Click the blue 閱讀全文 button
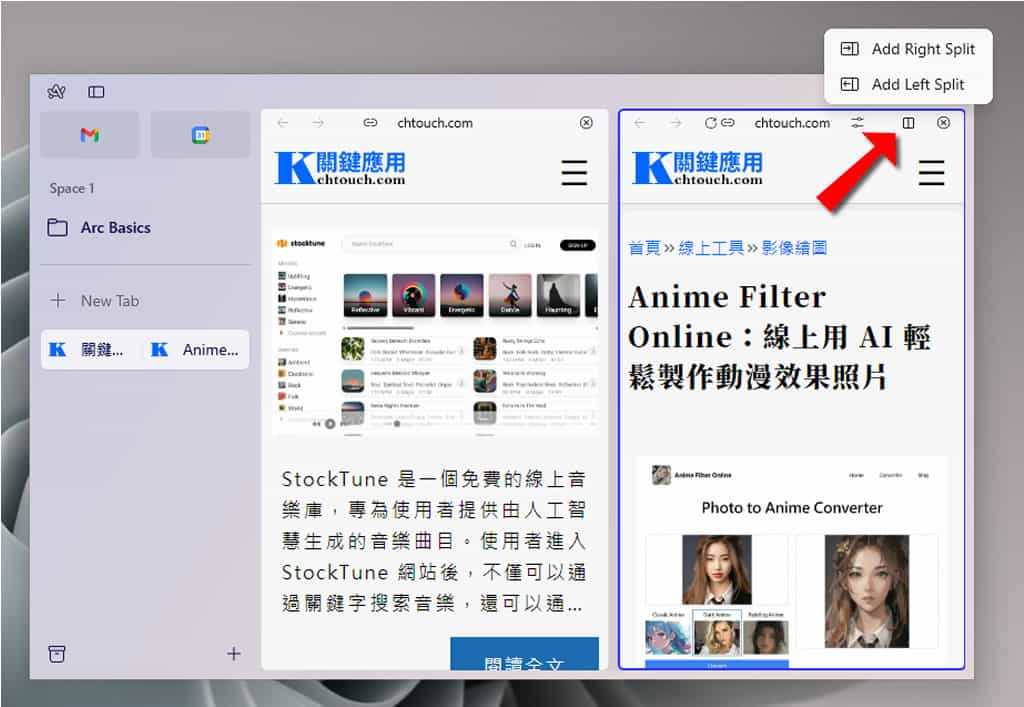 (524, 653)
